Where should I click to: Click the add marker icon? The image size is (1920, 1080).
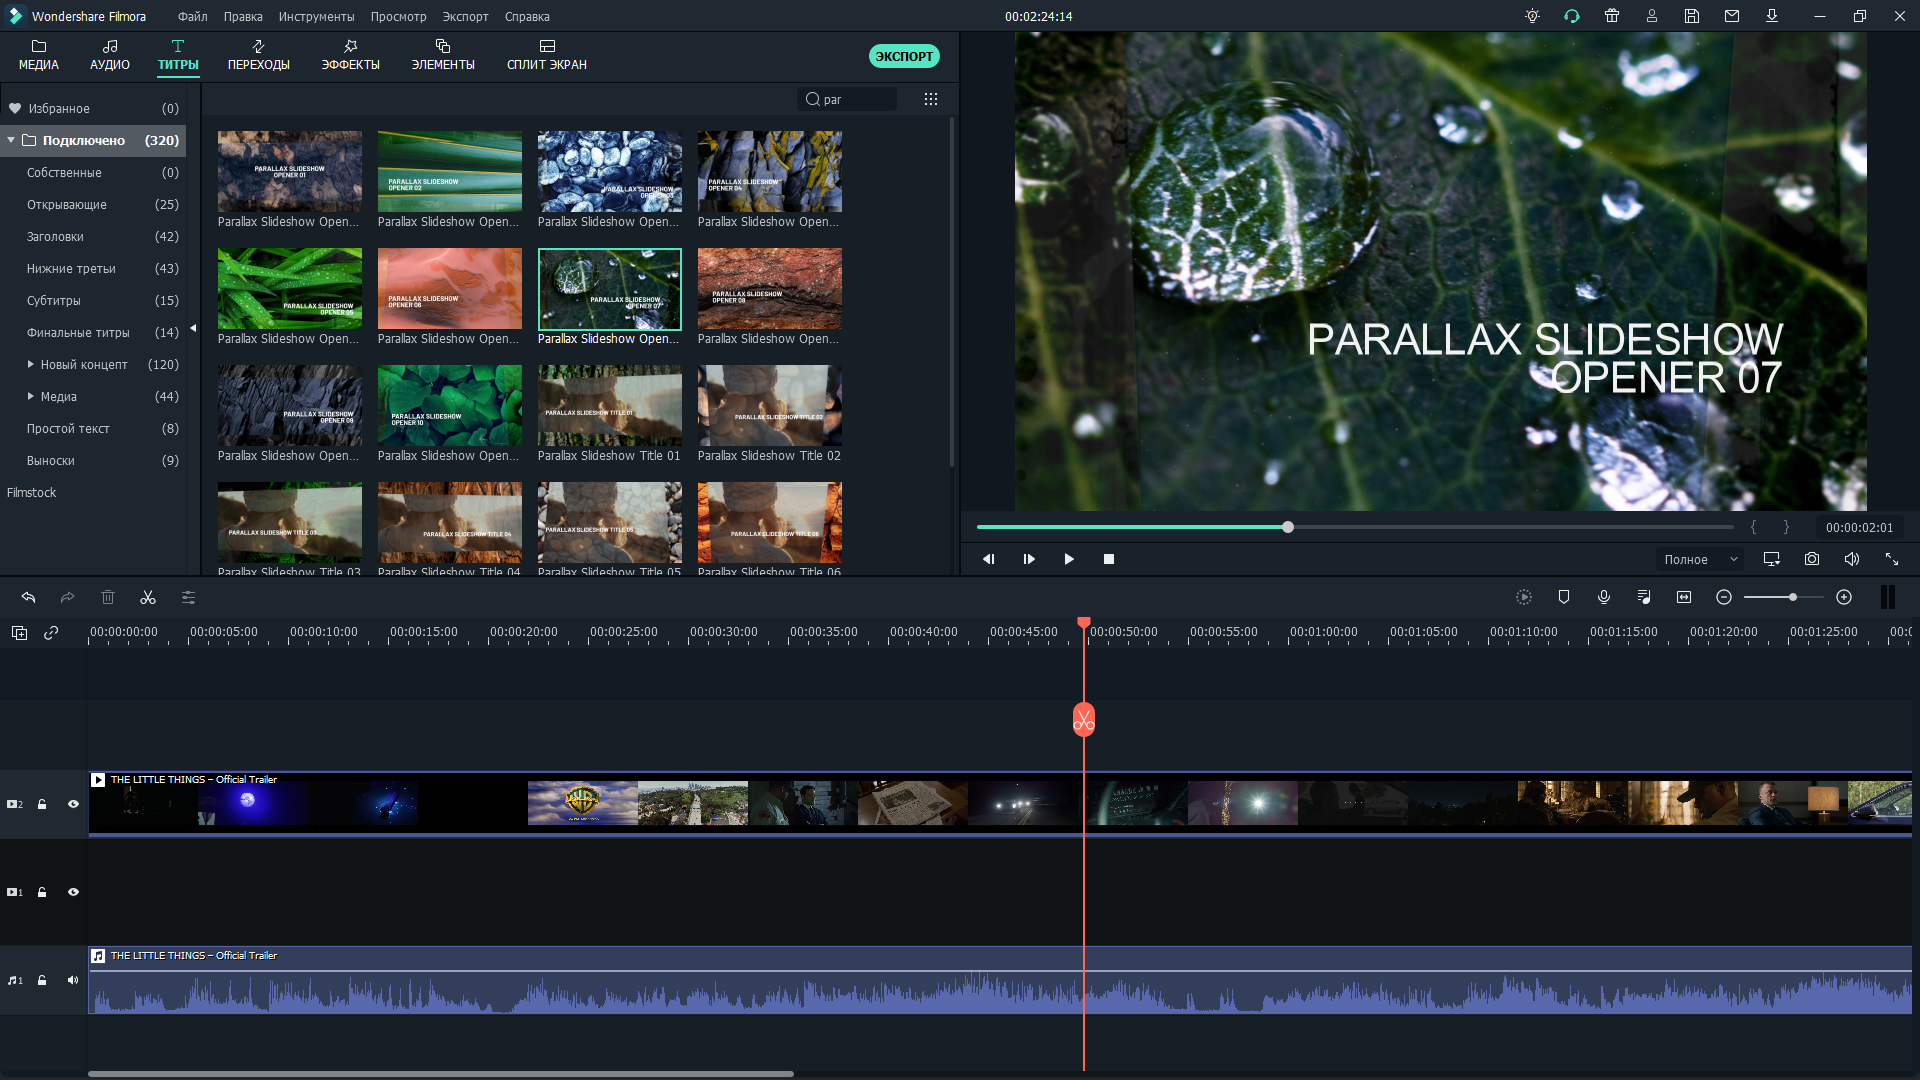tap(1564, 597)
